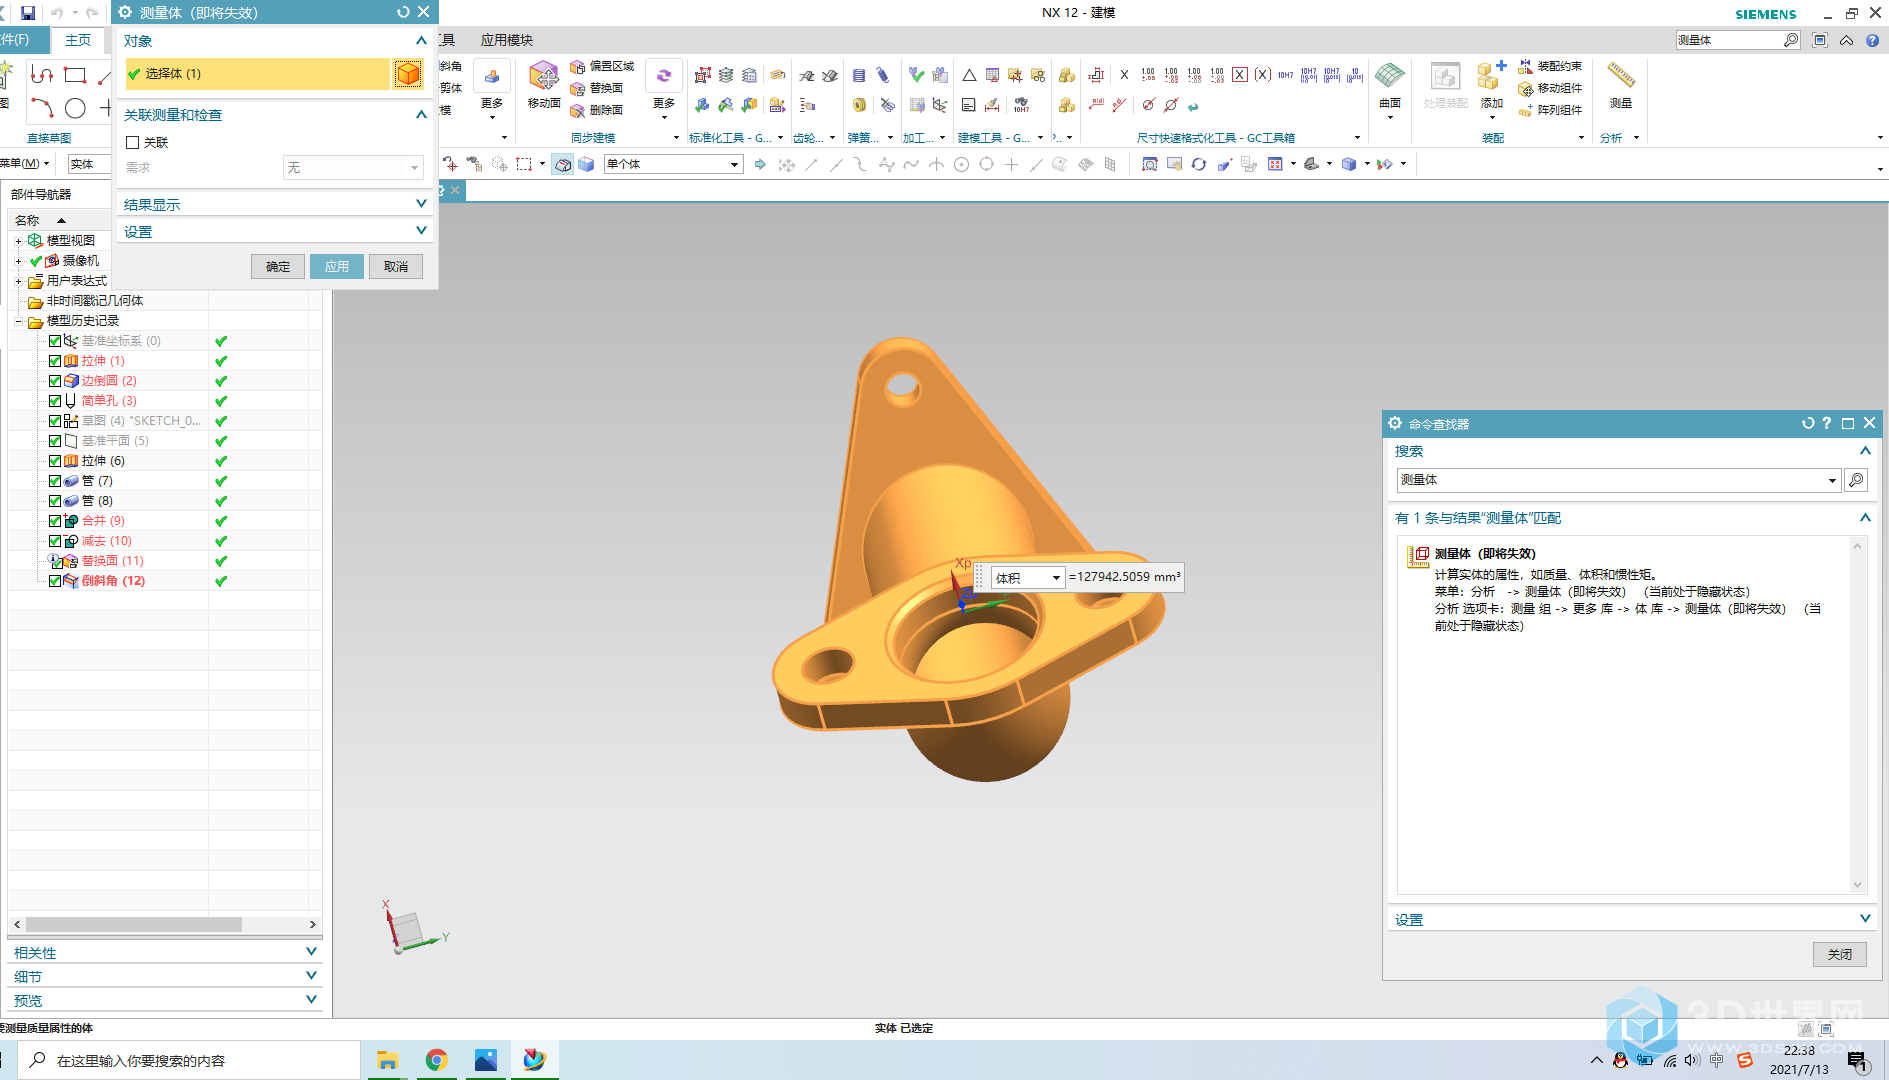This screenshot has height=1080, width=1889.
Task: Open 分析 group dropdown arrow
Action: [x=1636, y=138]
